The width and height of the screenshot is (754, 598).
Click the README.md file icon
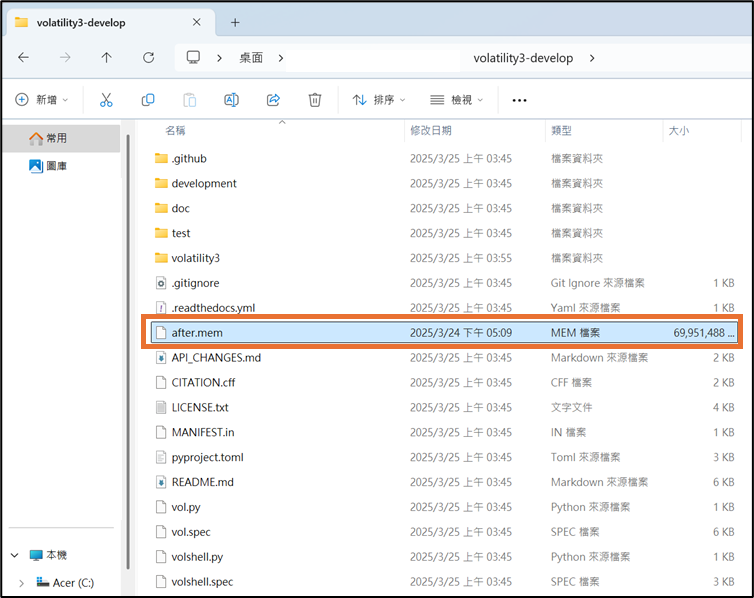(161, 482)
